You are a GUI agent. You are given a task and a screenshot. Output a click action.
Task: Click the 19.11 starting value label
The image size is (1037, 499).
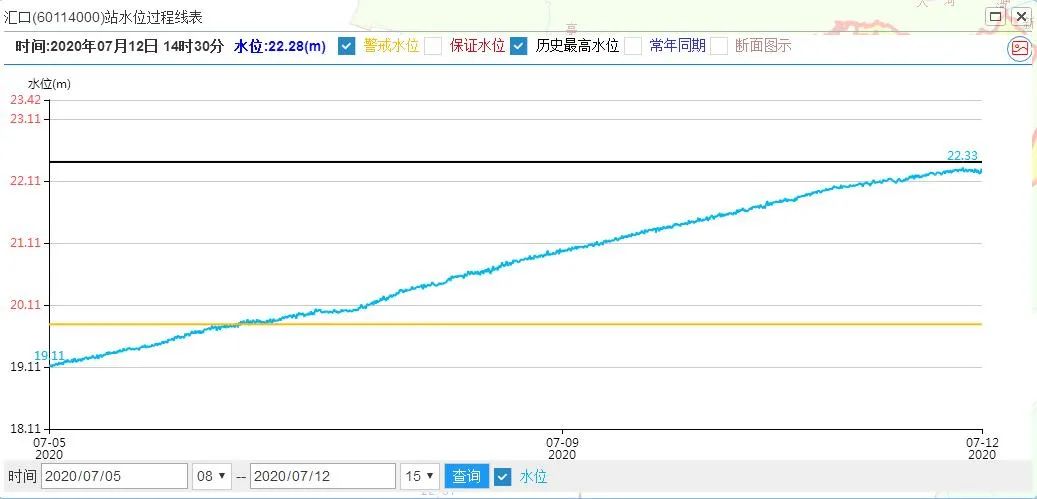pyautogui.click(x=49, y=356)
